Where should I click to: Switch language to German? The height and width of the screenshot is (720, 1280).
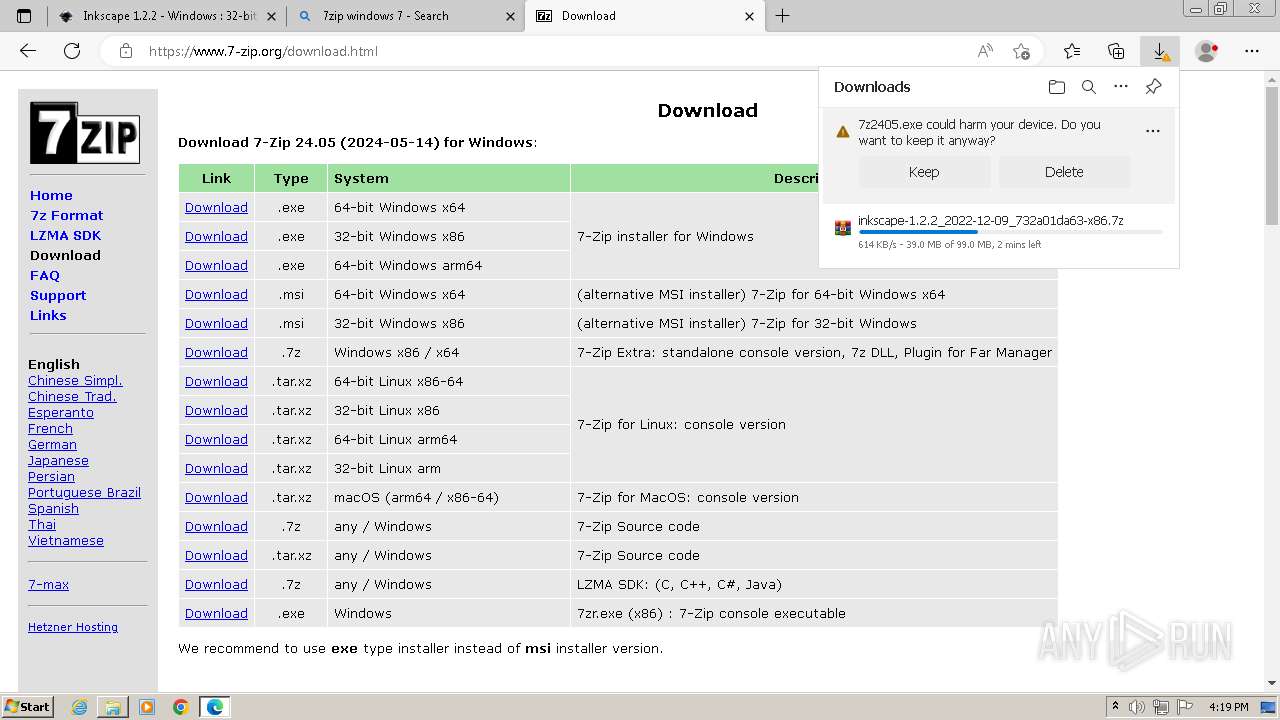(52, 444)
